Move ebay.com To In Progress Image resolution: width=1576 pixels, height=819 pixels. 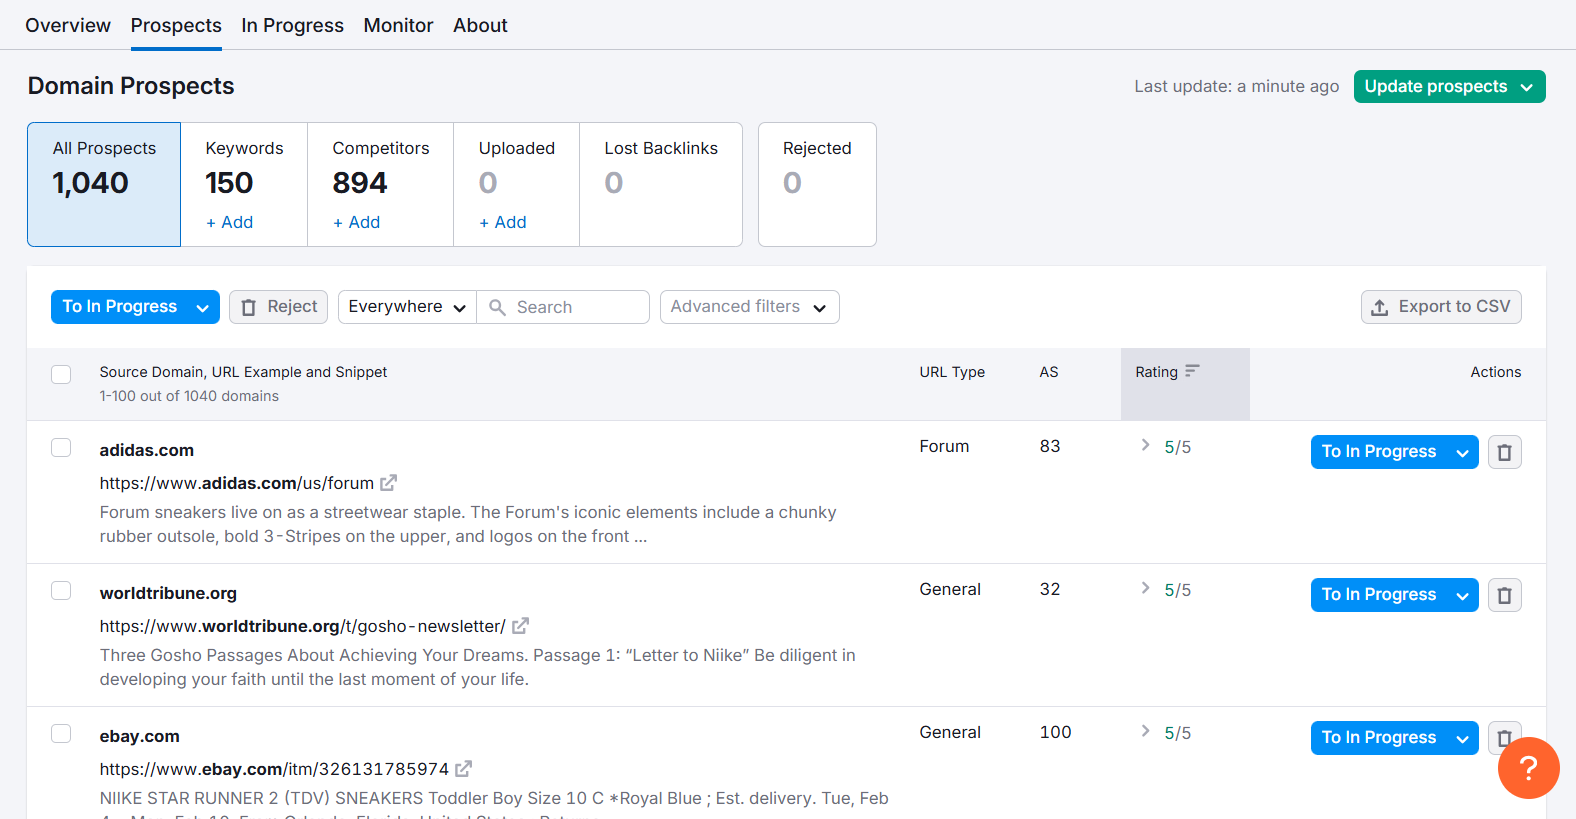(x=1379, y=738)
